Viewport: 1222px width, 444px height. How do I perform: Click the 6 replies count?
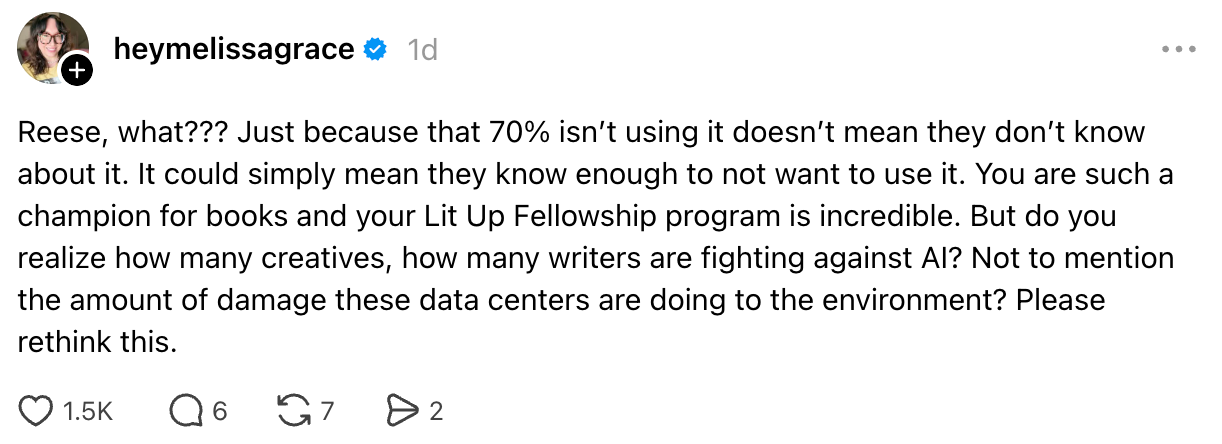coord(220,411)
